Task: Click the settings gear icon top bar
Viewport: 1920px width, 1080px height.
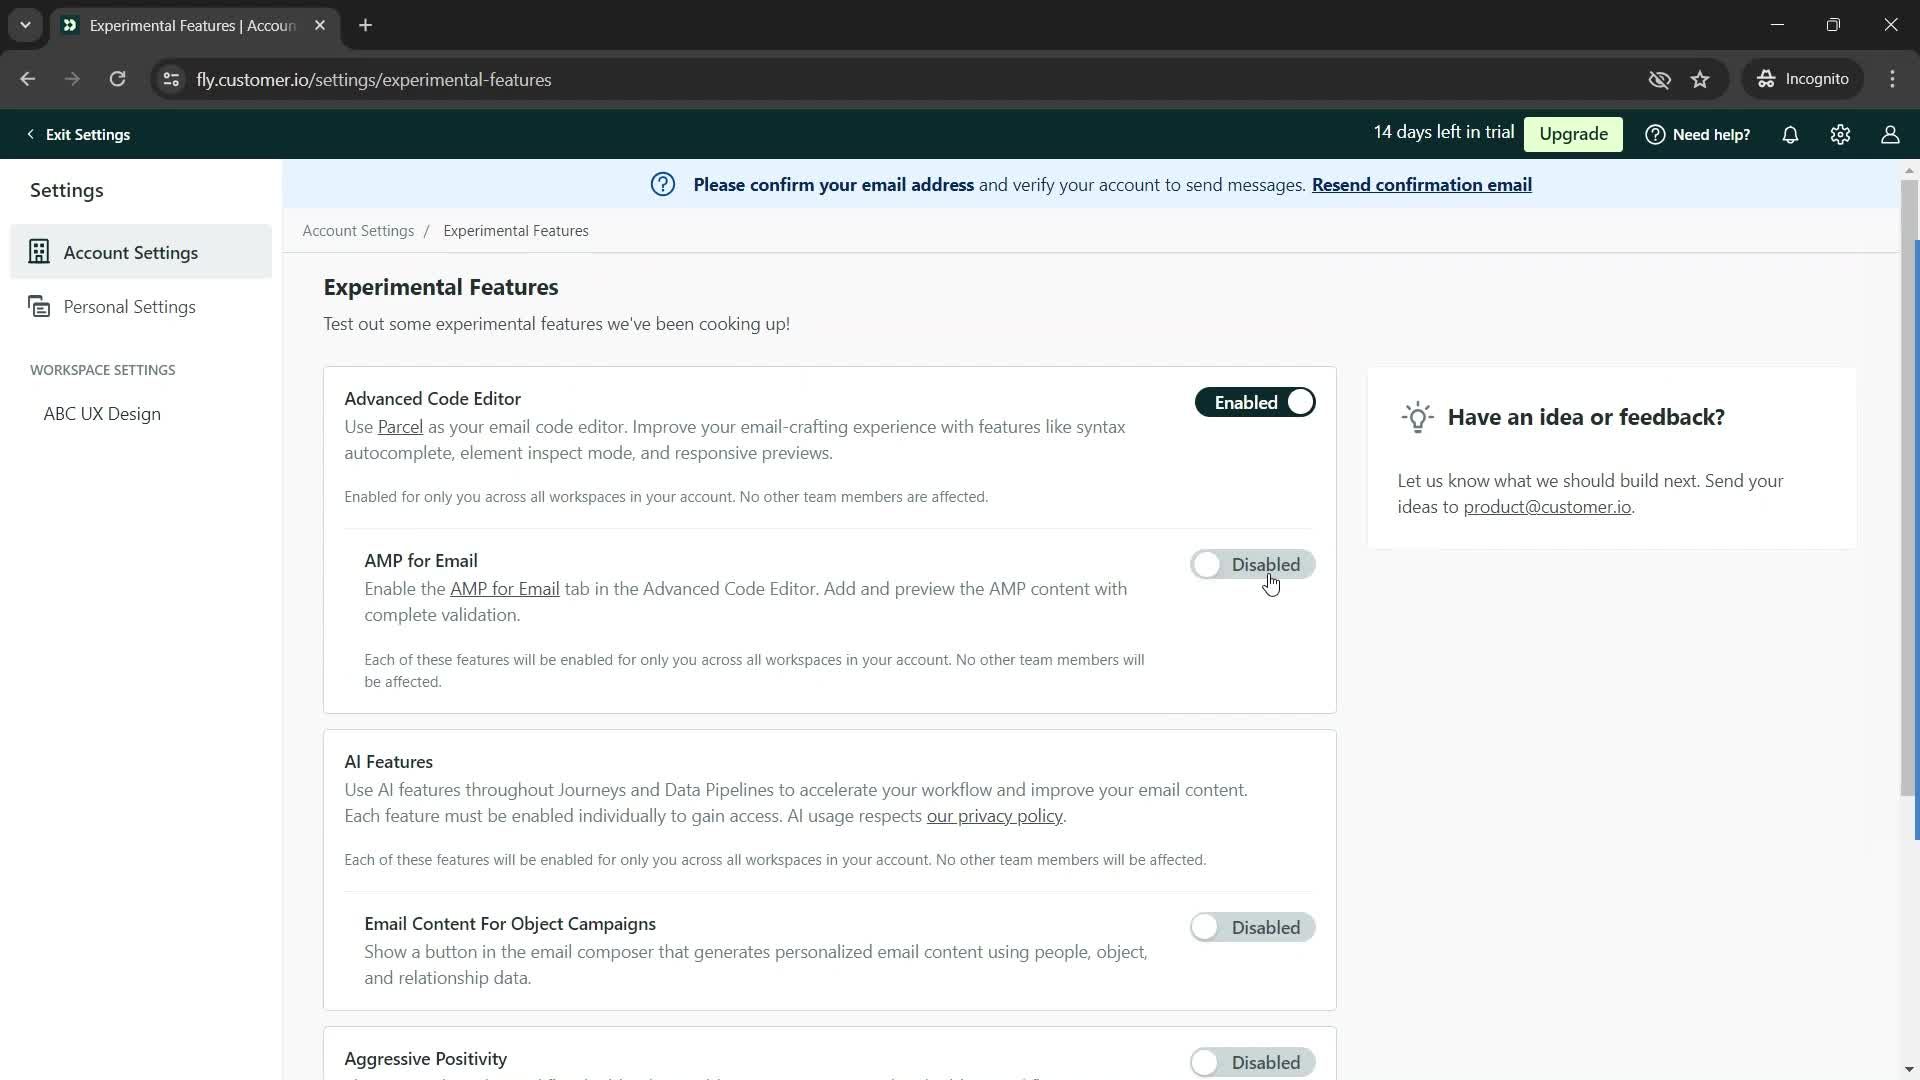Action: click(x=1841, y=135)
